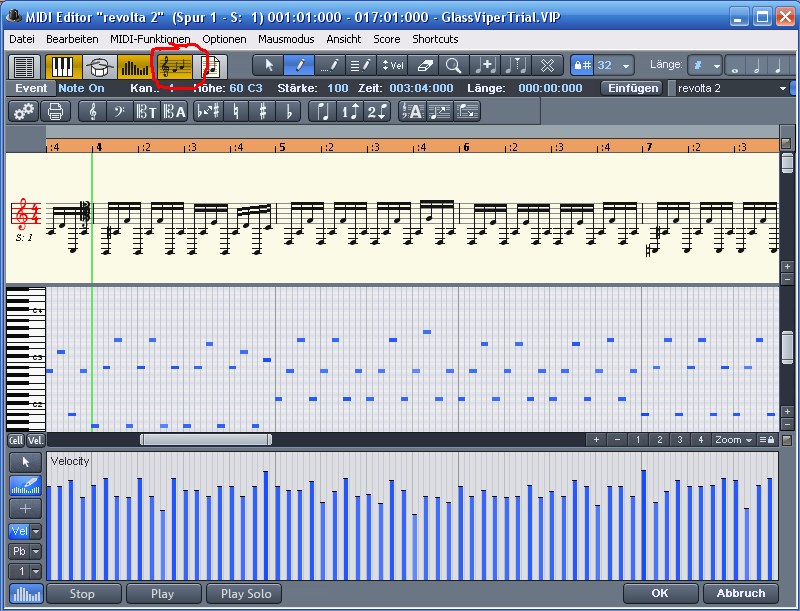Open score settings gear icon
The height and width of the screenshot is (611, 800).
(x=23, y=111)
